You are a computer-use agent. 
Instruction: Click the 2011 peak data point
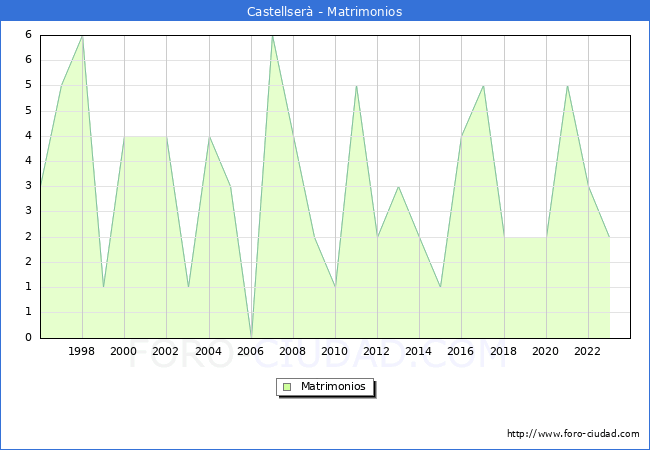(x=357, y=86)
